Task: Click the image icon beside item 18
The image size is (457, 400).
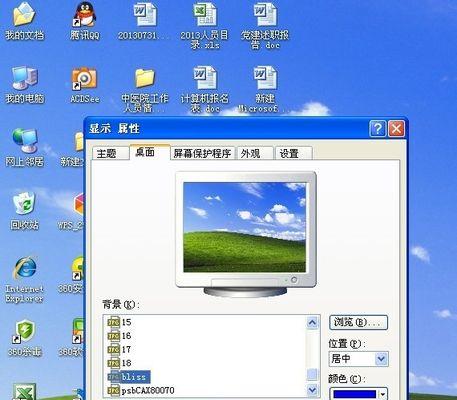Action: pos(114,363)
